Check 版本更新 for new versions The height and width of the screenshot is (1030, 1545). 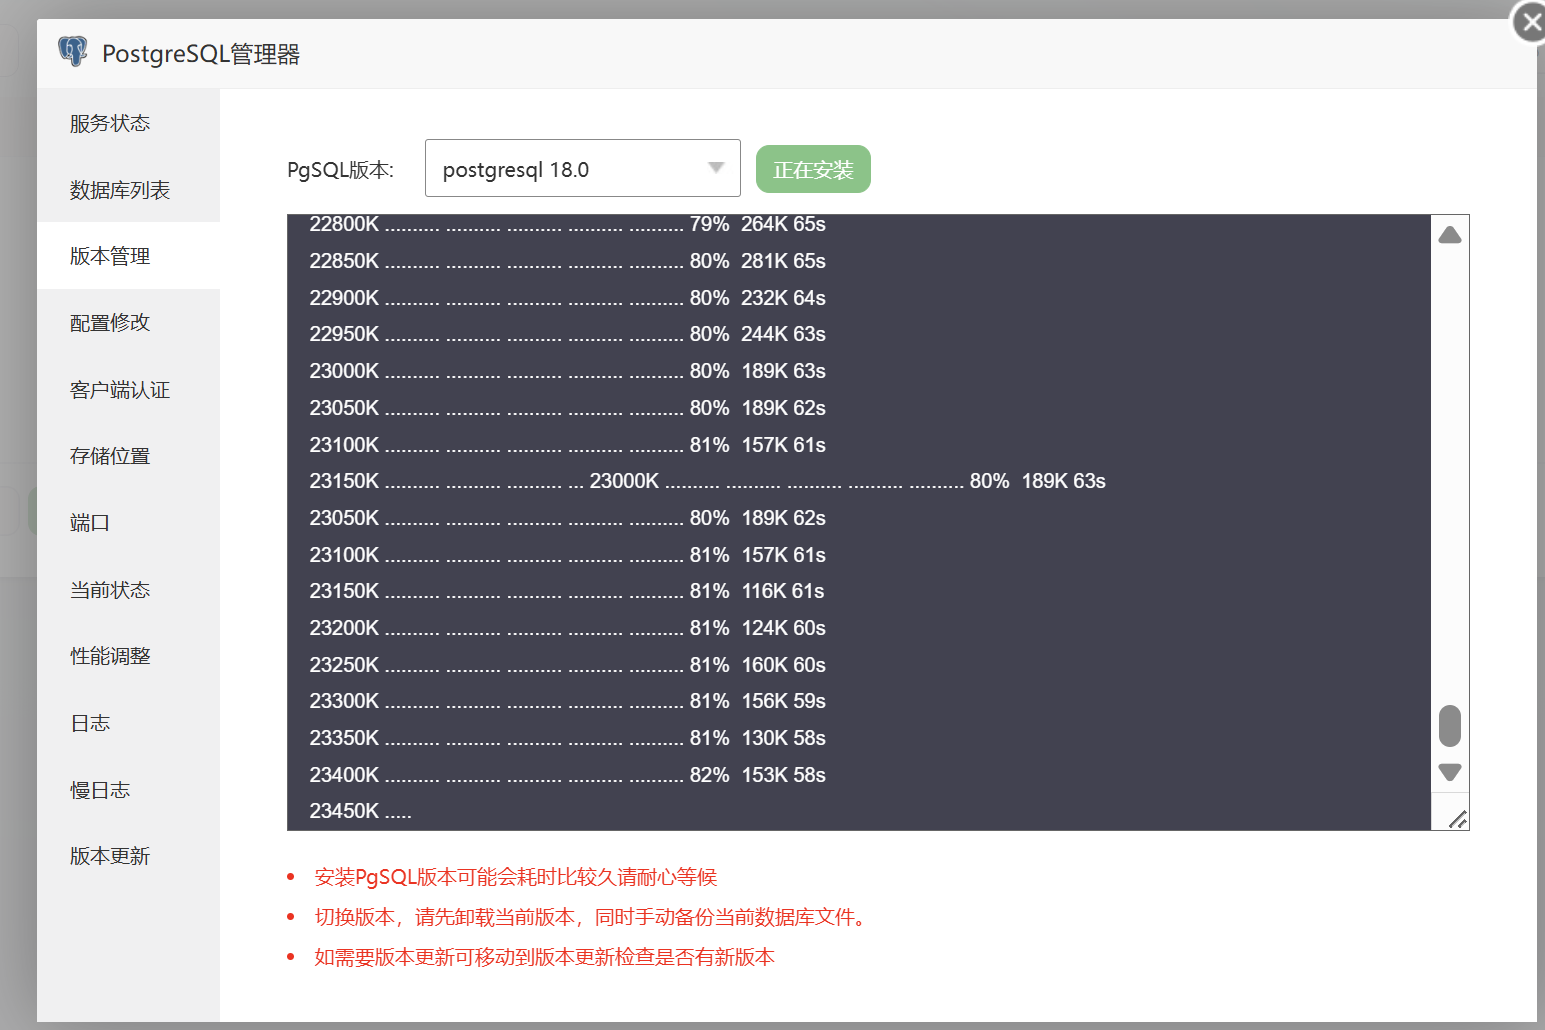[x=109, y=855]
